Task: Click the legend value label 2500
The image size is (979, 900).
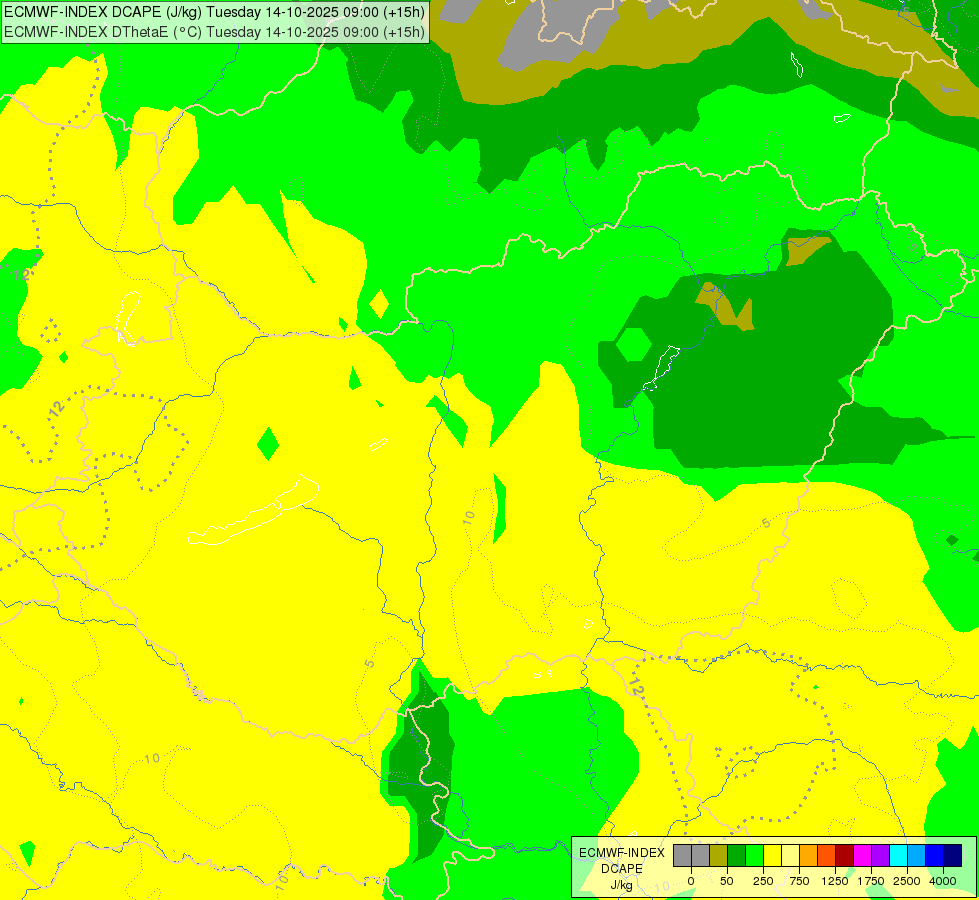Action: pos(907,881)
